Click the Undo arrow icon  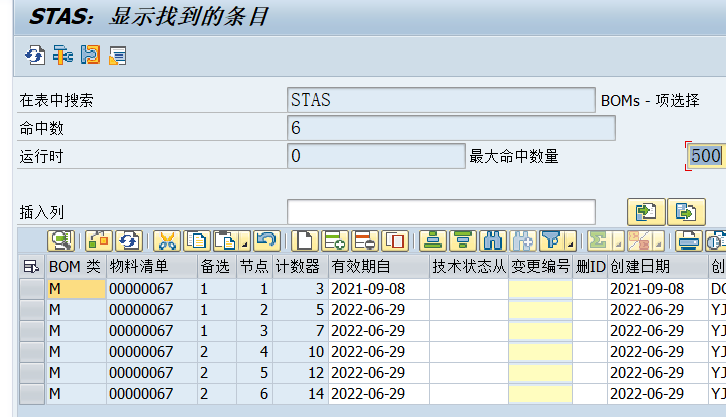coord(267,241)
